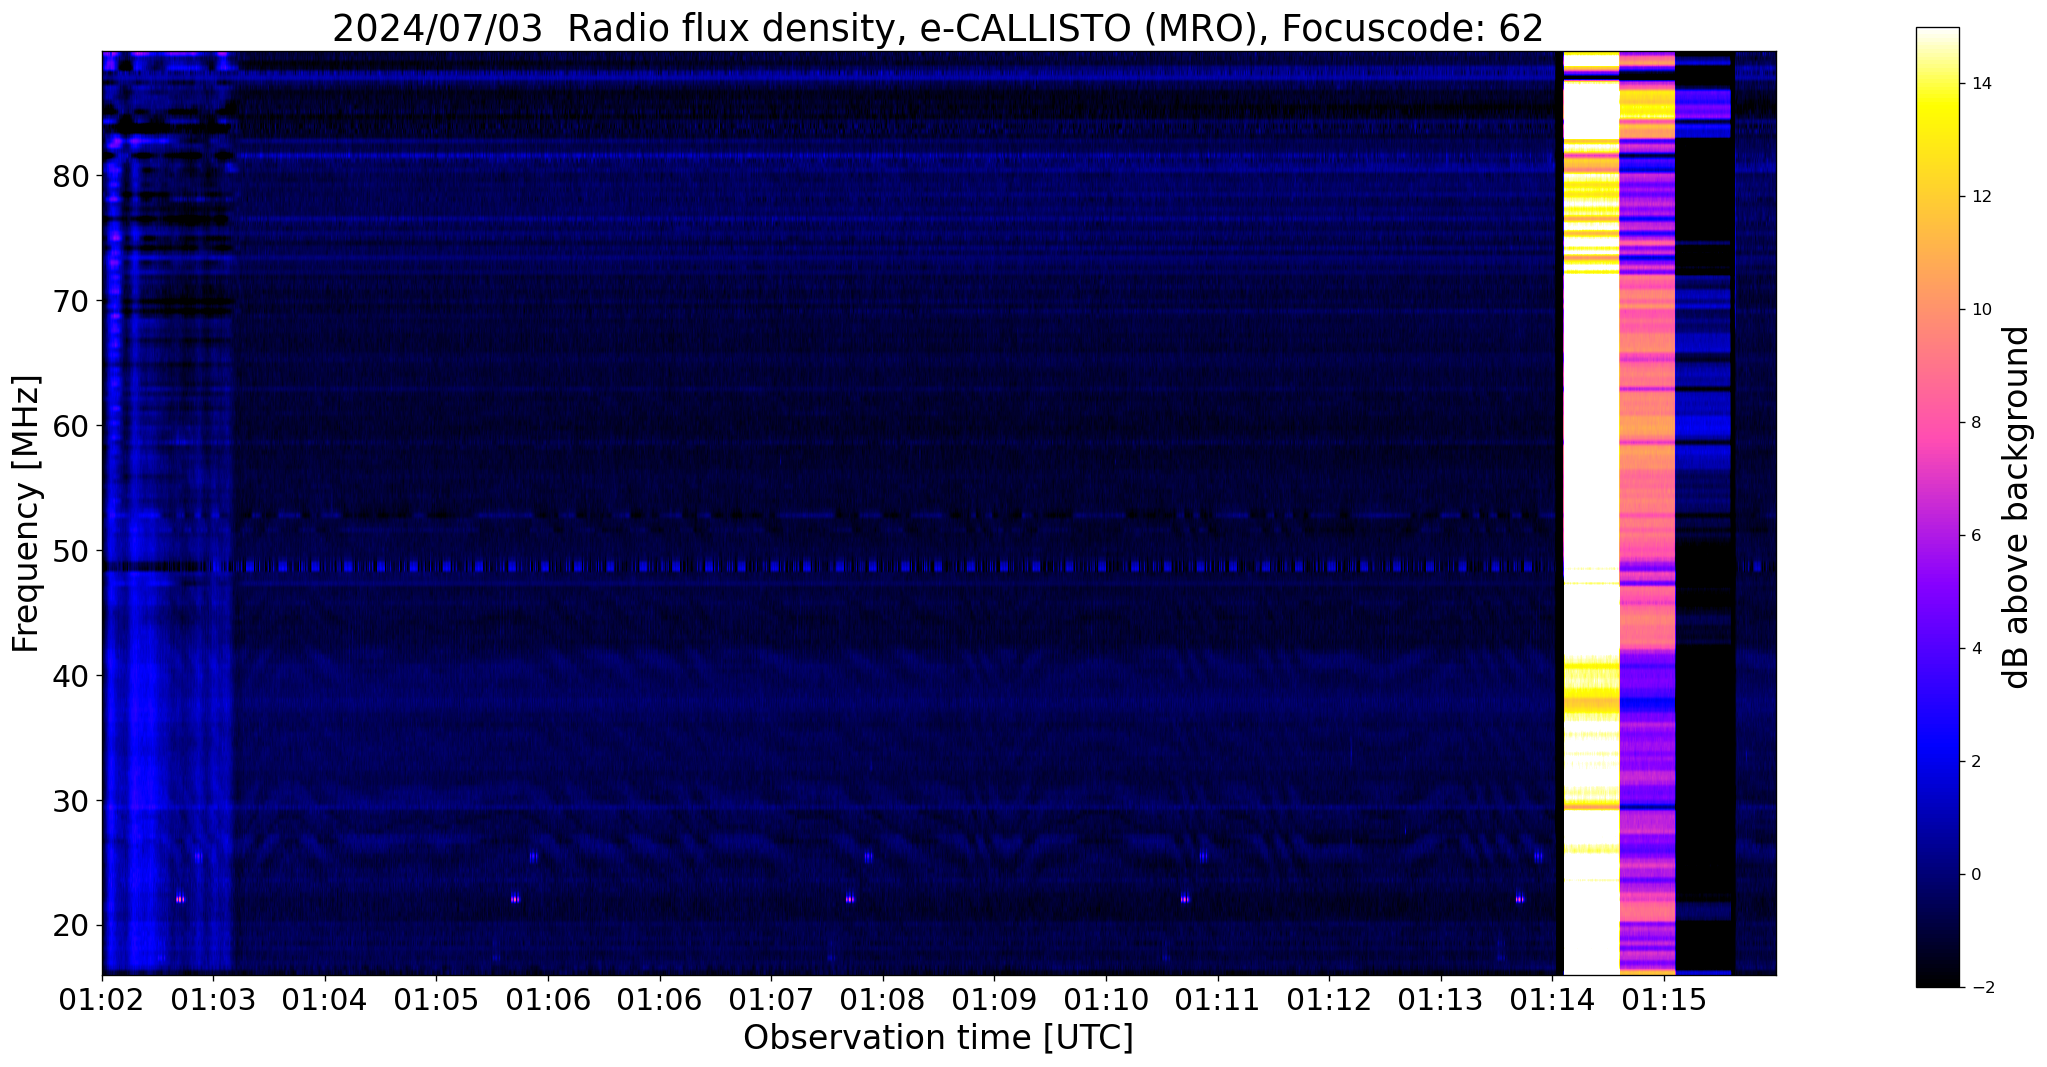Screen dimensions: 2047x1067
Task: Click the 01:09 time tick label
Action: tap(994, 999)
